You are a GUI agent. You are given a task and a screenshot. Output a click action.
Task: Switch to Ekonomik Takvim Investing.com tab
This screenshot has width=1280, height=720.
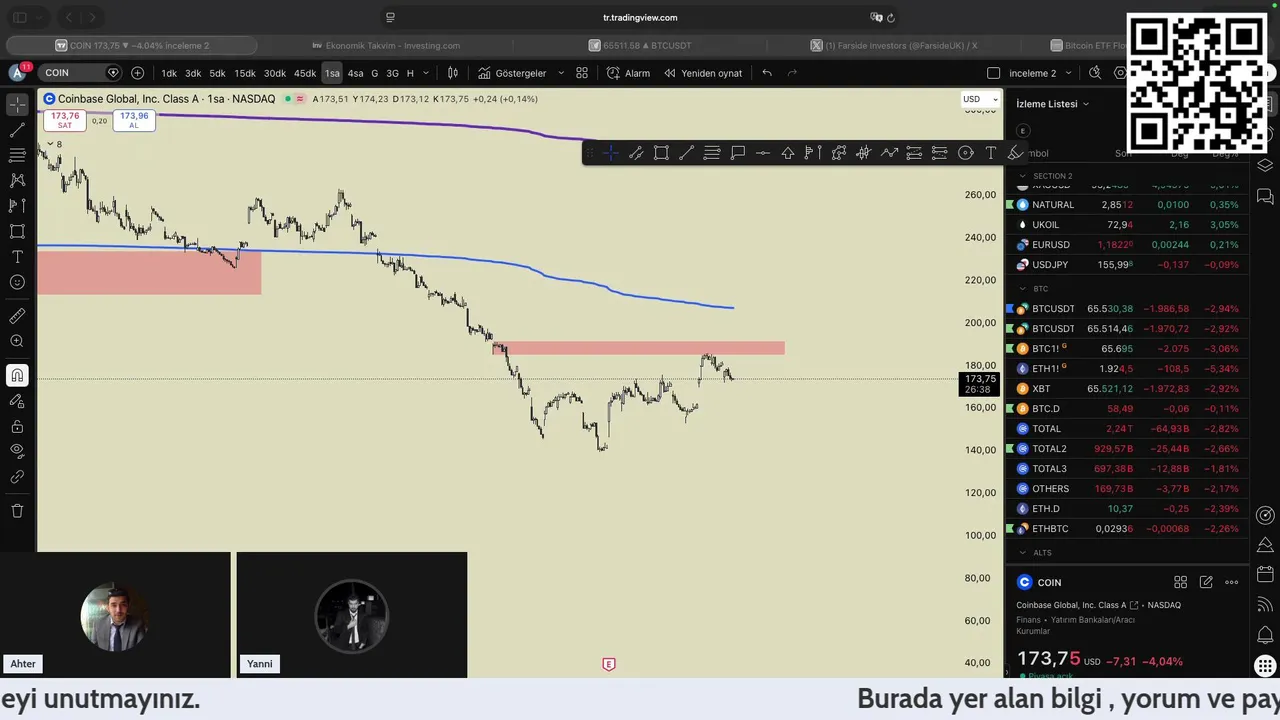pyautogui.click(x=386, y=46)
